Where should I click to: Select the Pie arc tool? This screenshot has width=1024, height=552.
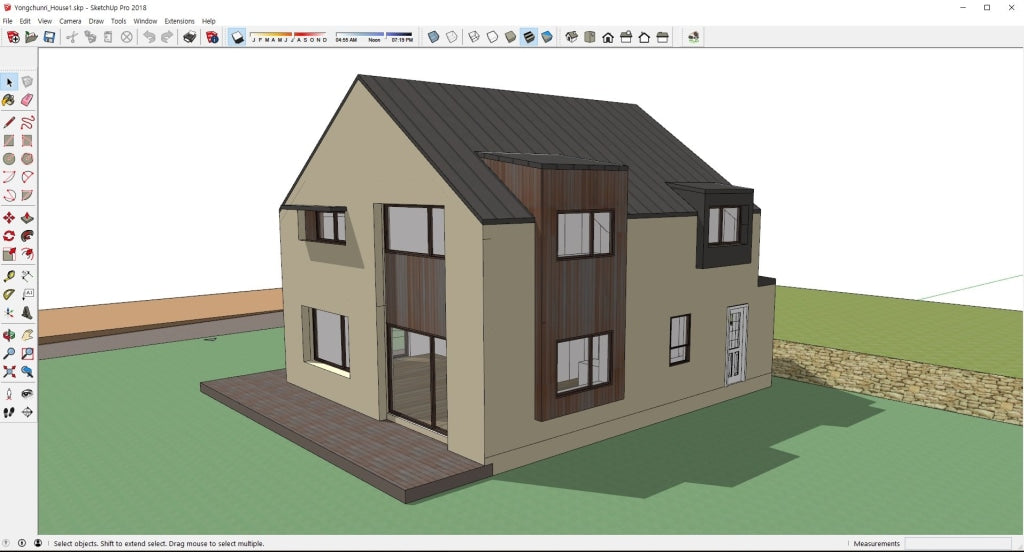click(27, 195)
